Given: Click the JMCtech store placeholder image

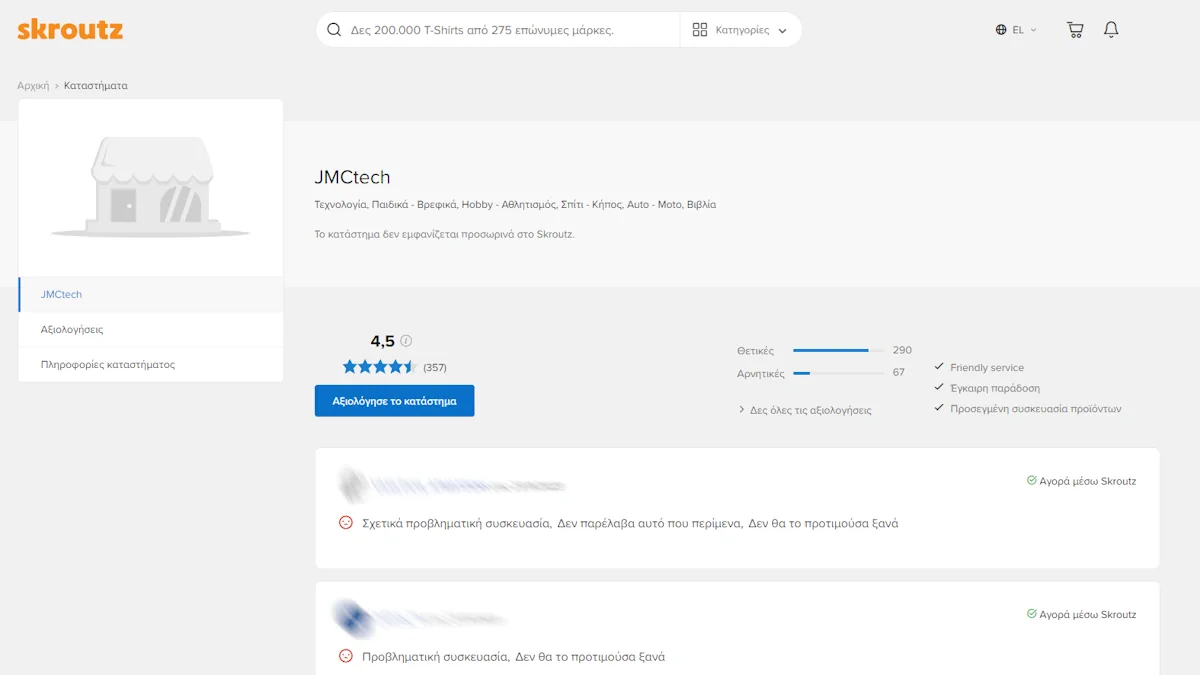Looking at the screenshot, I should point(151,188).
